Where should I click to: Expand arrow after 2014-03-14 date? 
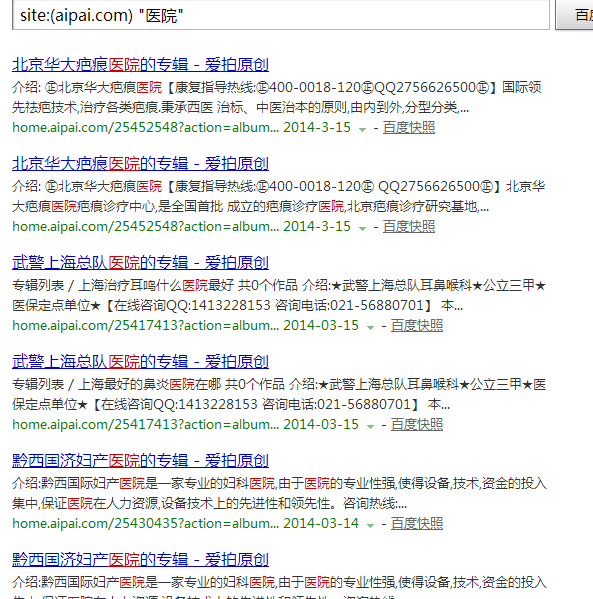(x=370, y=525)
